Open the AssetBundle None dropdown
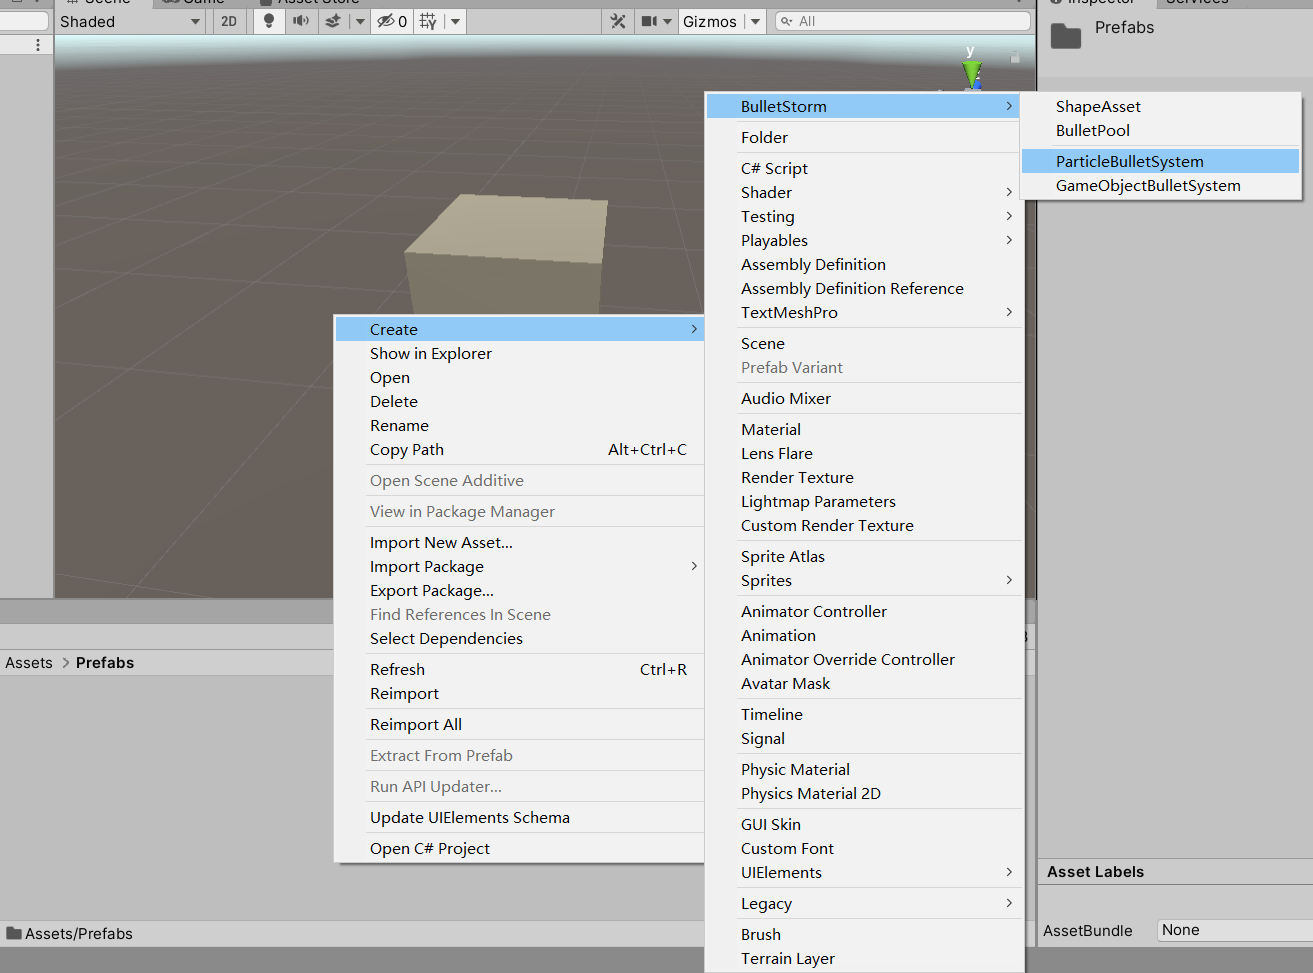This screenshot has width=1313, height=973. tap(1235, 930)
